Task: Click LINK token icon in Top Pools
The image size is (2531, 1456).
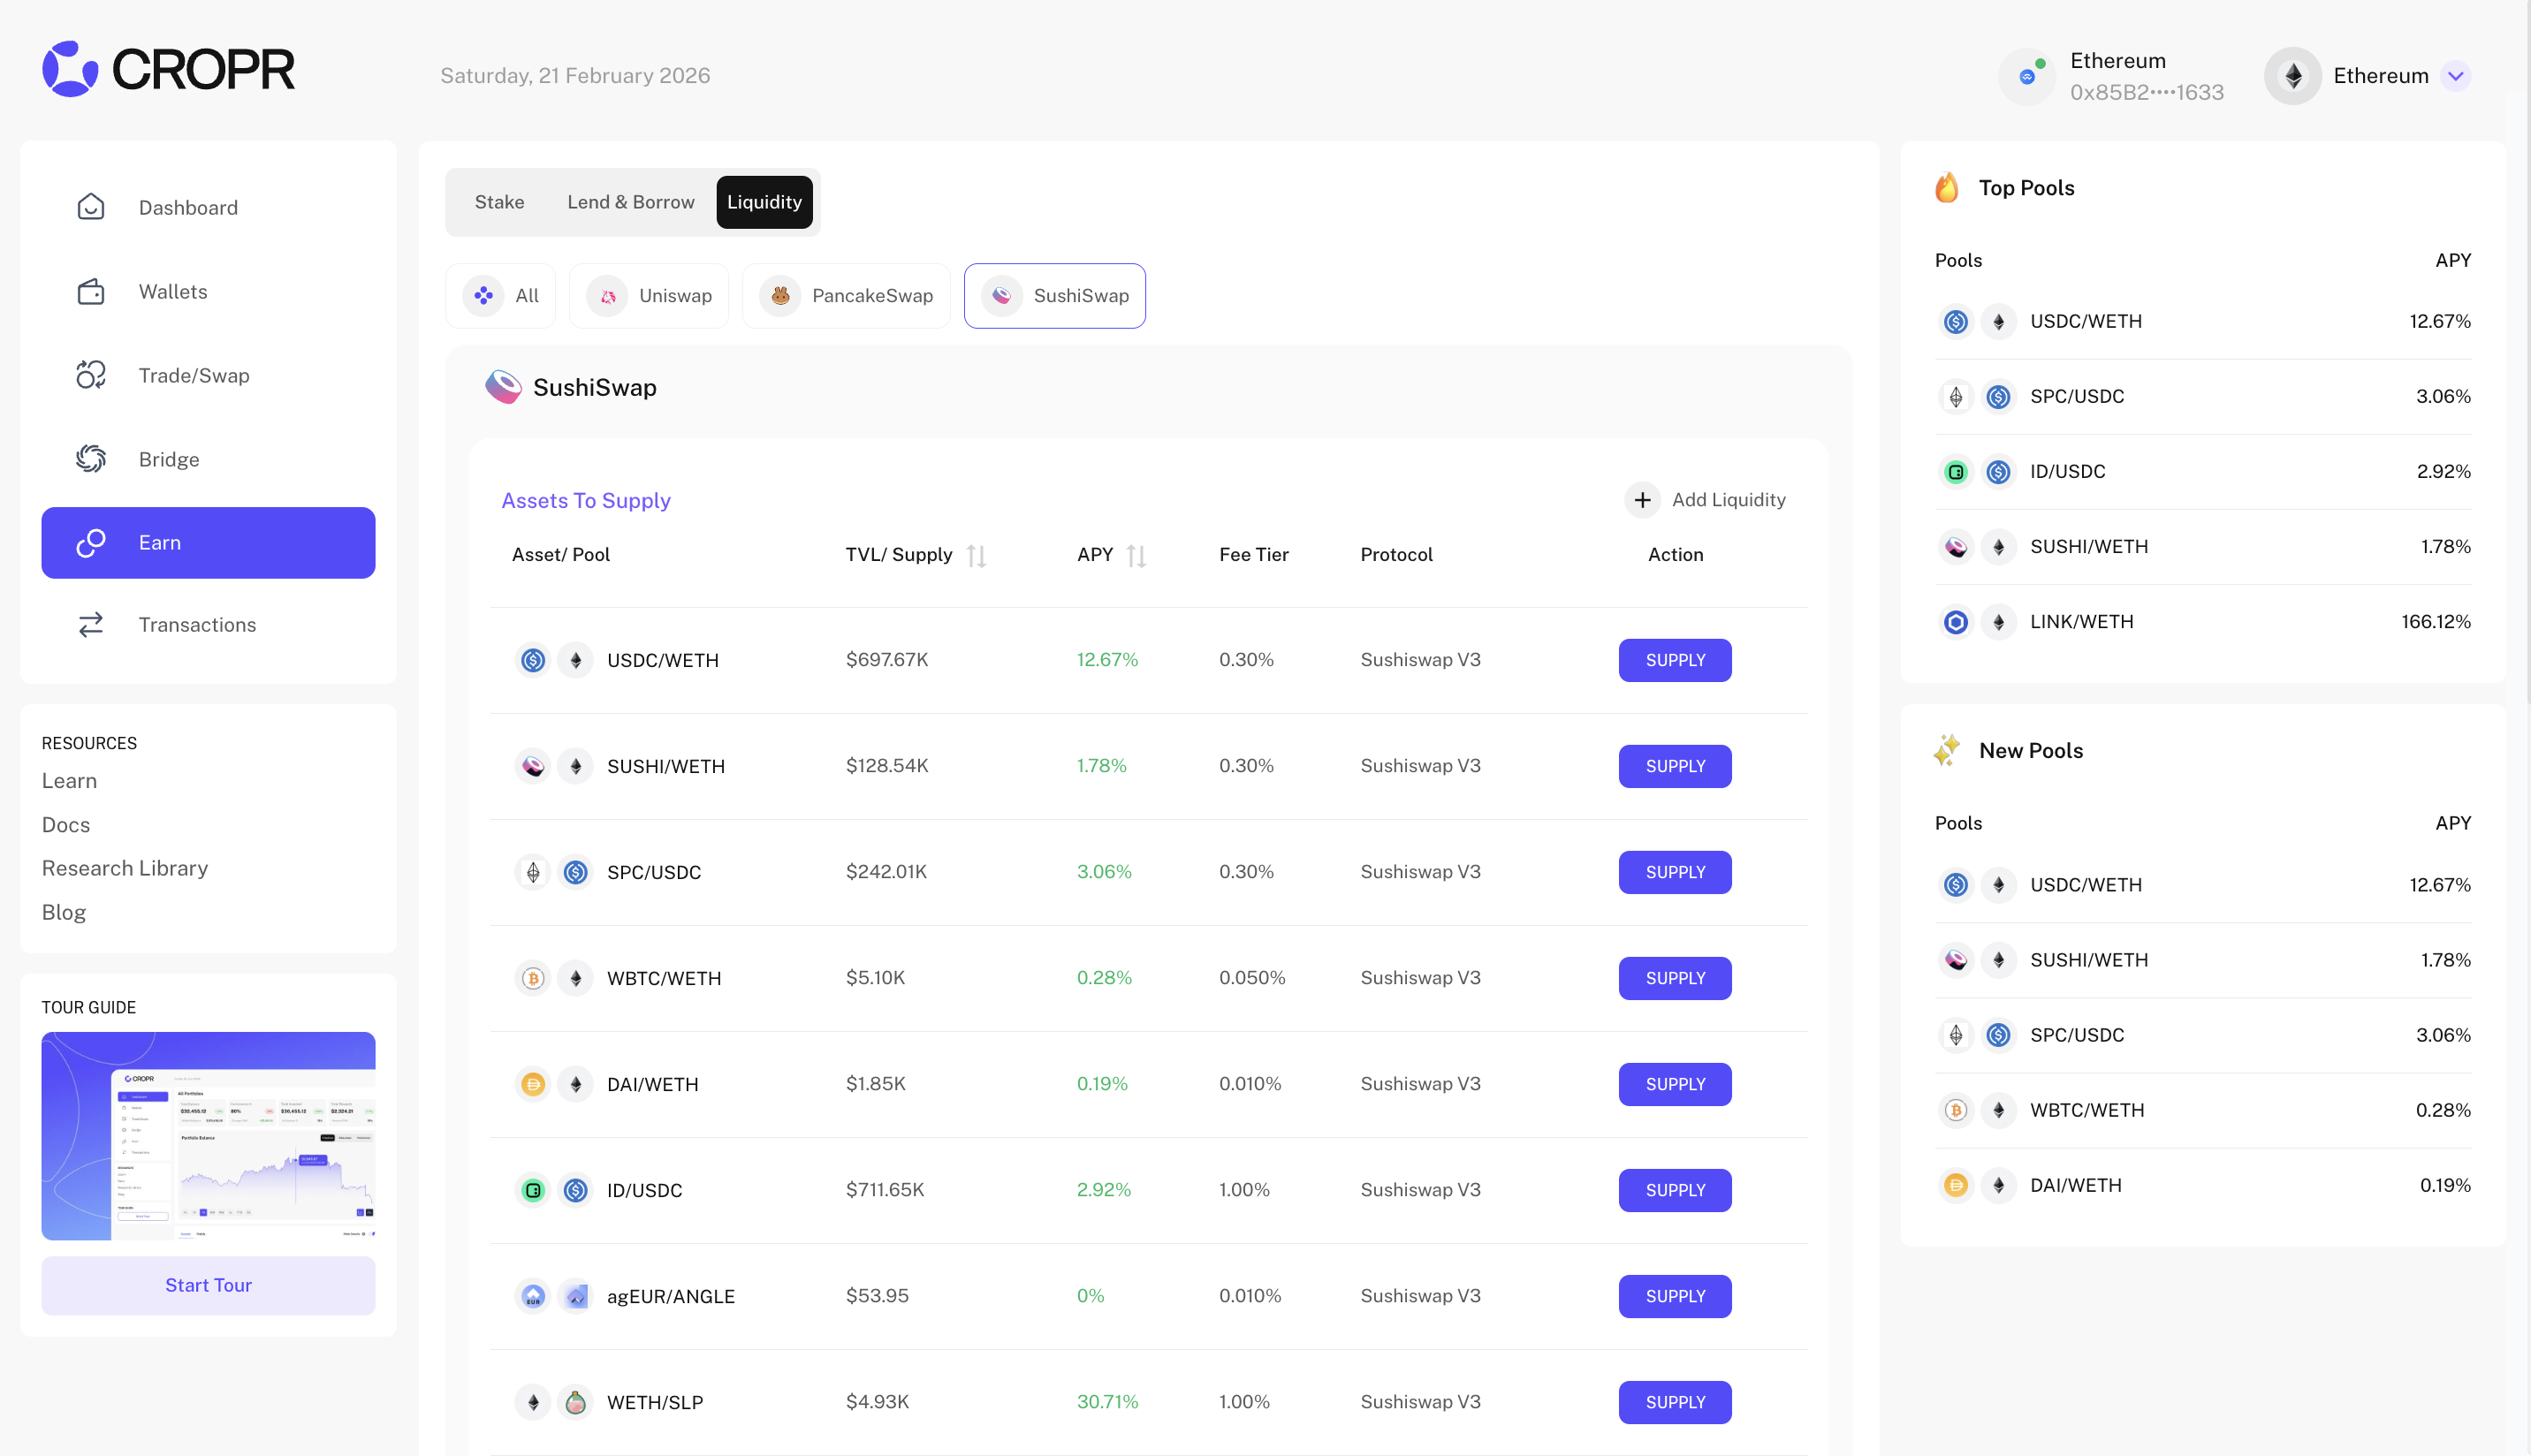Action: pyautogui.click(x=1956, y=622)
